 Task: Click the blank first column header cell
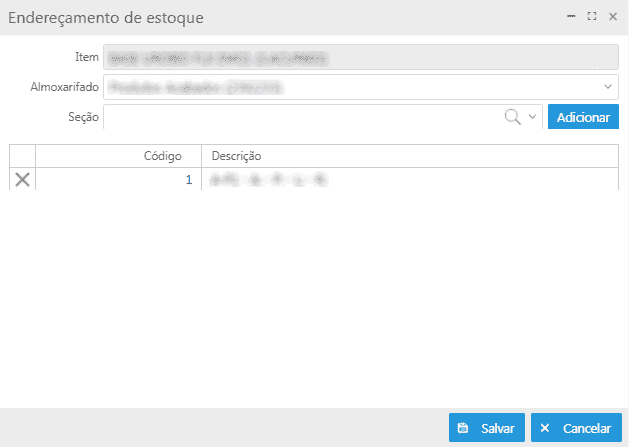[x=22, y=155]
